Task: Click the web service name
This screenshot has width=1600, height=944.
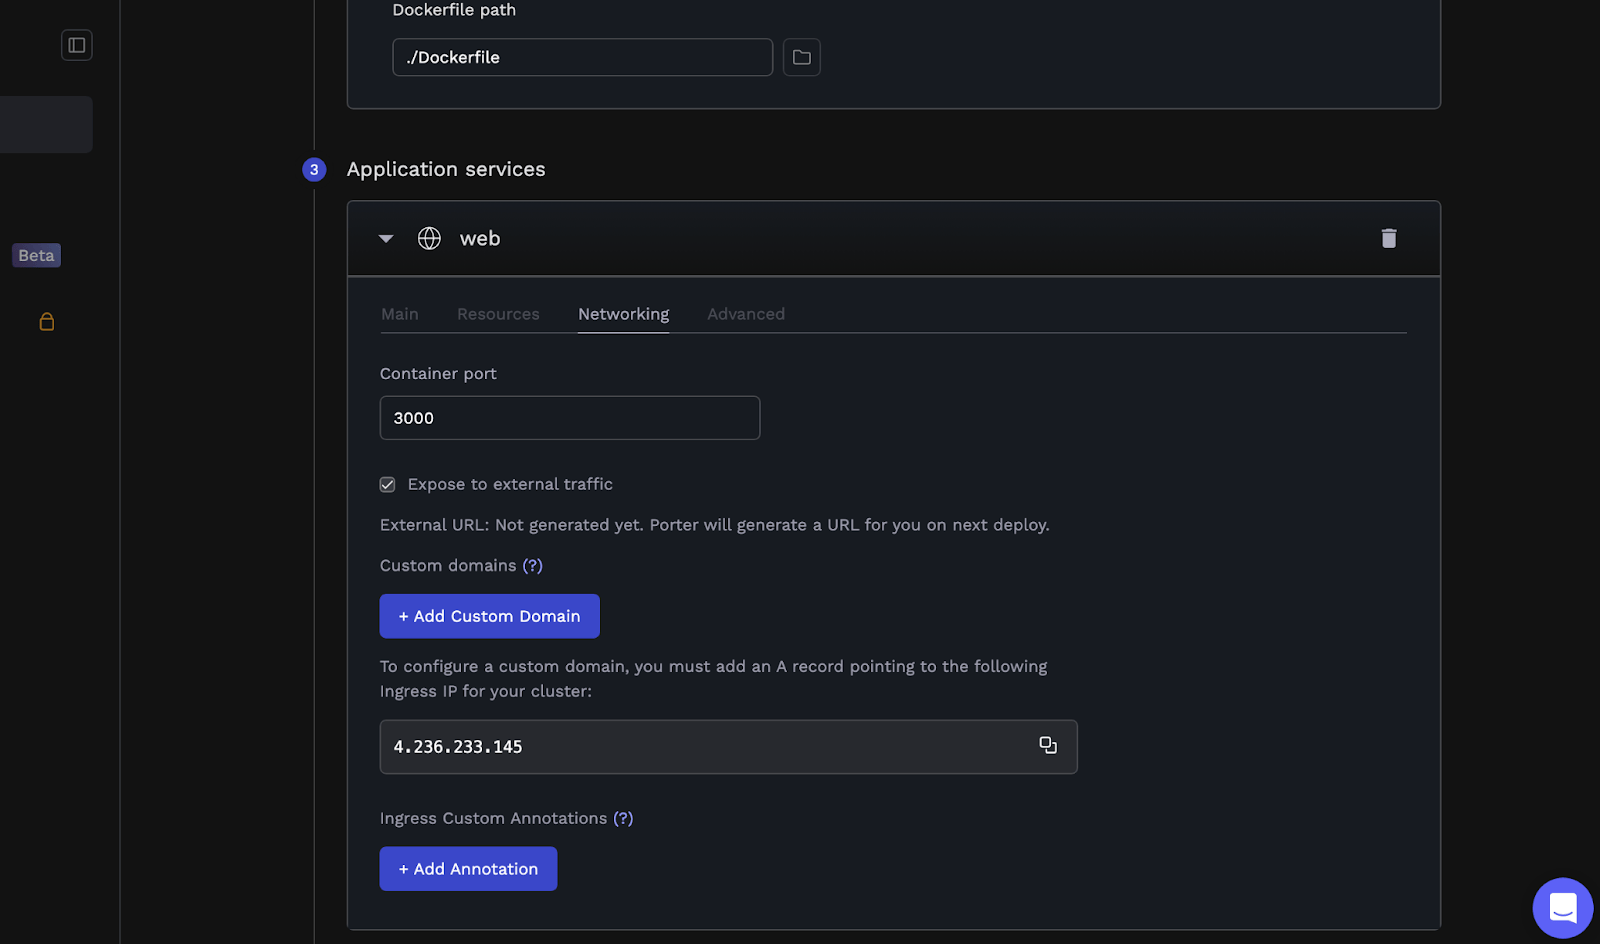Action: 480,238
